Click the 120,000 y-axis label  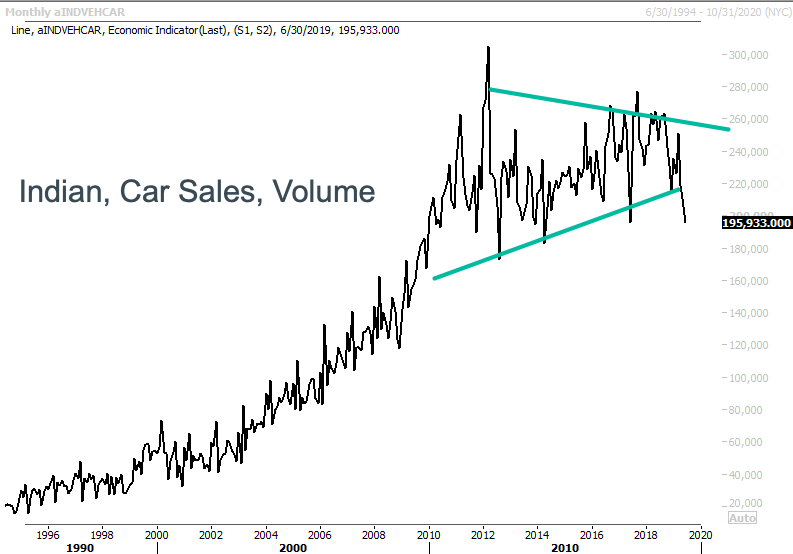(748, 345)
